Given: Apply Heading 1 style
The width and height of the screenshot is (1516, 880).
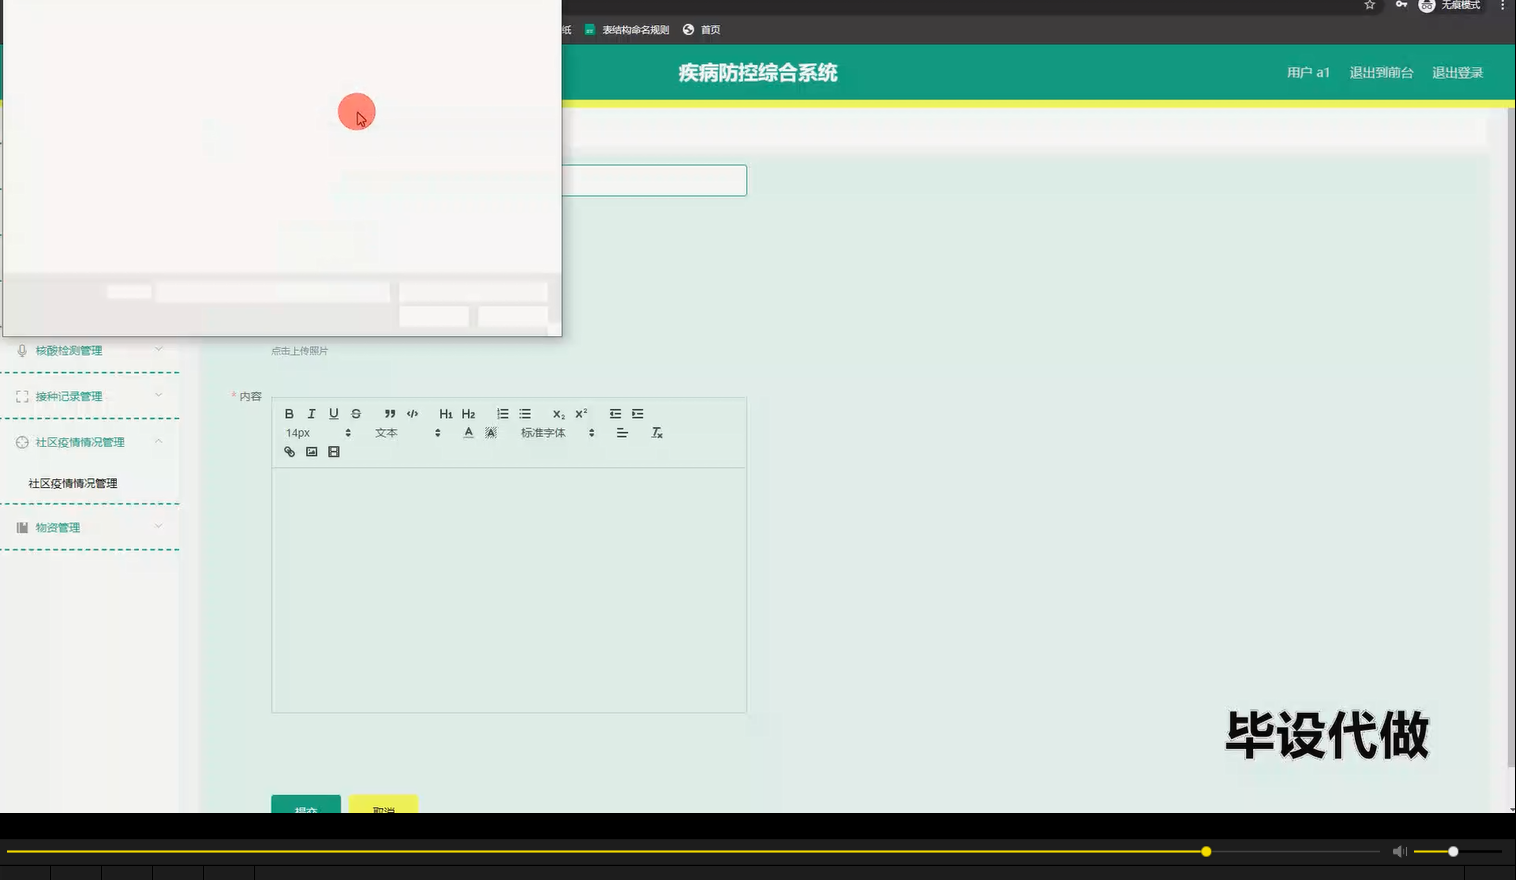Looking at the screenshot, I should point(446,414).
